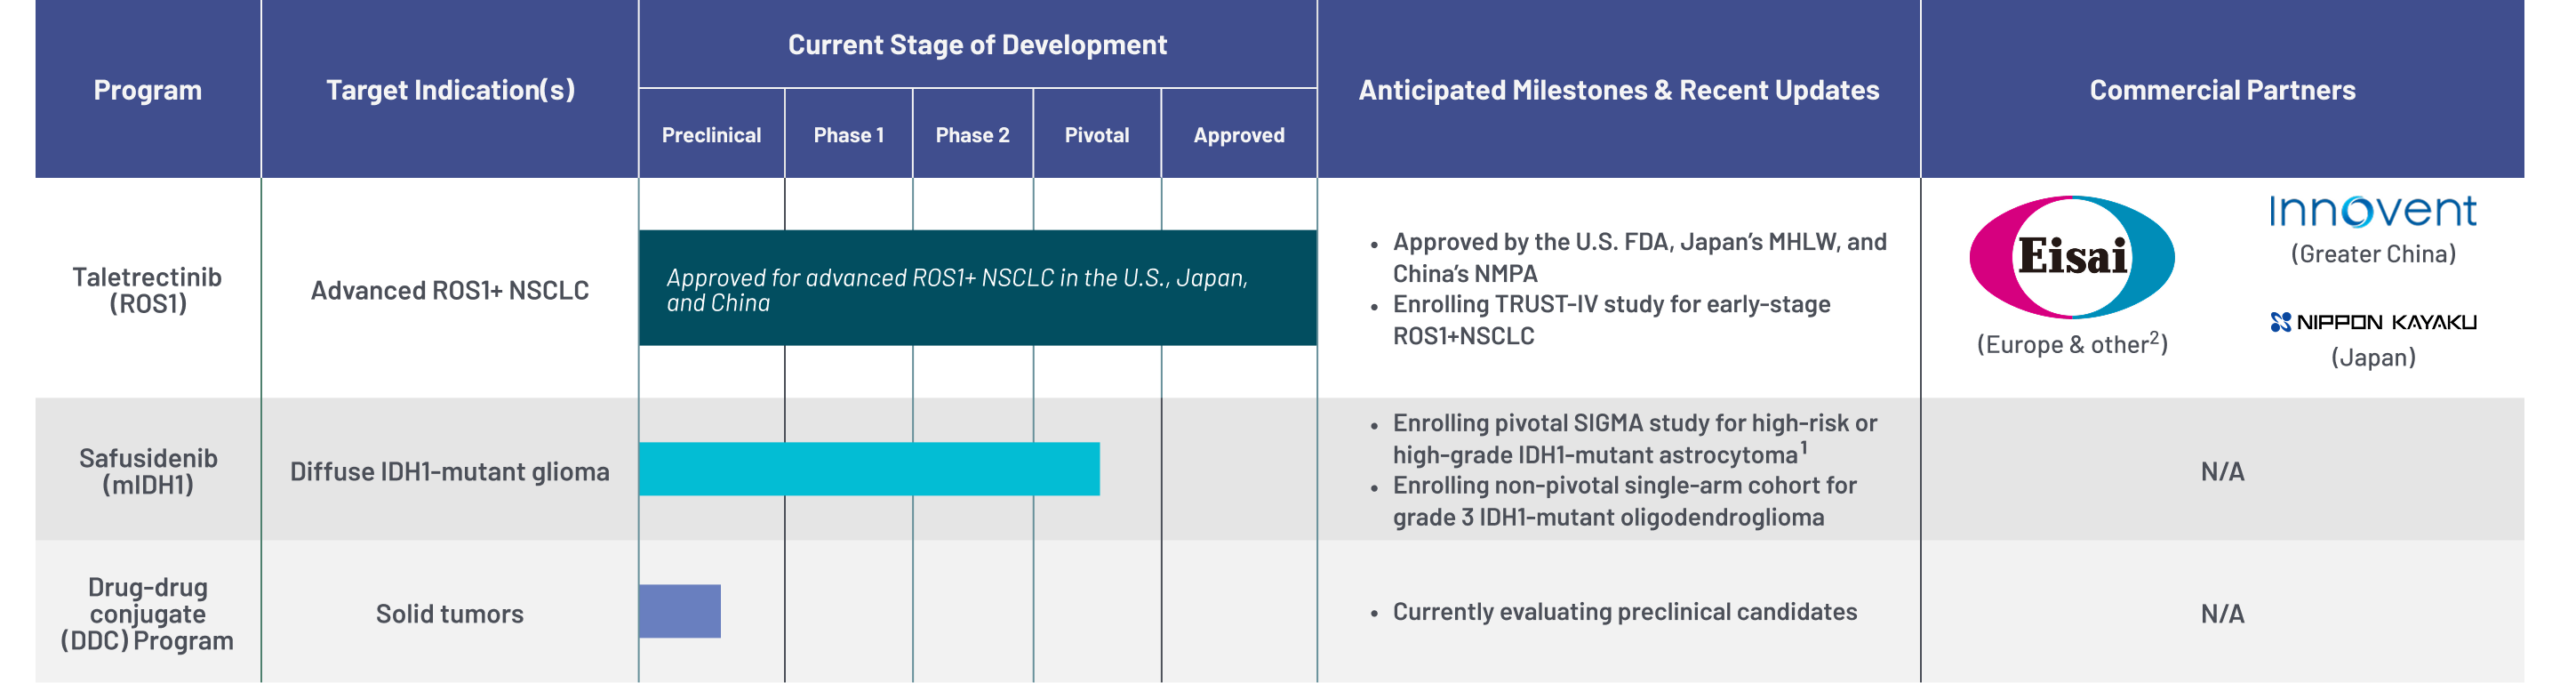This screenshot has width=2560, height=683.
Task: Click the Phase 1 column header
Action: click(848, 135)
